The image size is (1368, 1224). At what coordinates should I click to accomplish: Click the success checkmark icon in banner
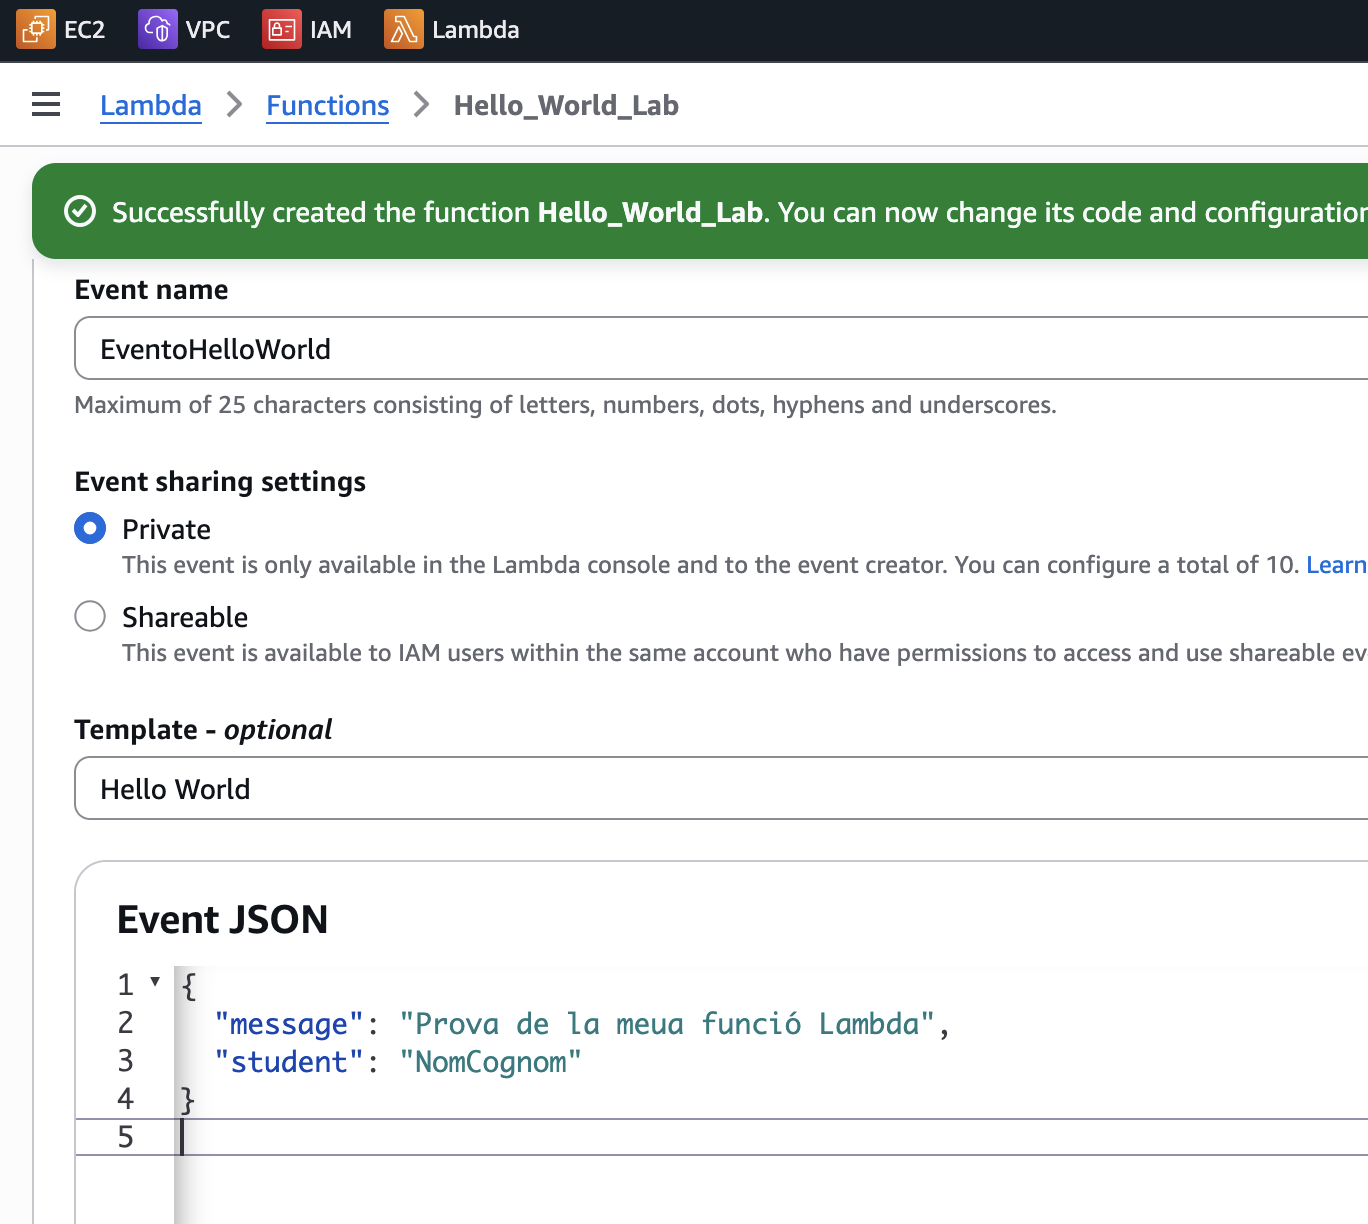tap(80, 212)
